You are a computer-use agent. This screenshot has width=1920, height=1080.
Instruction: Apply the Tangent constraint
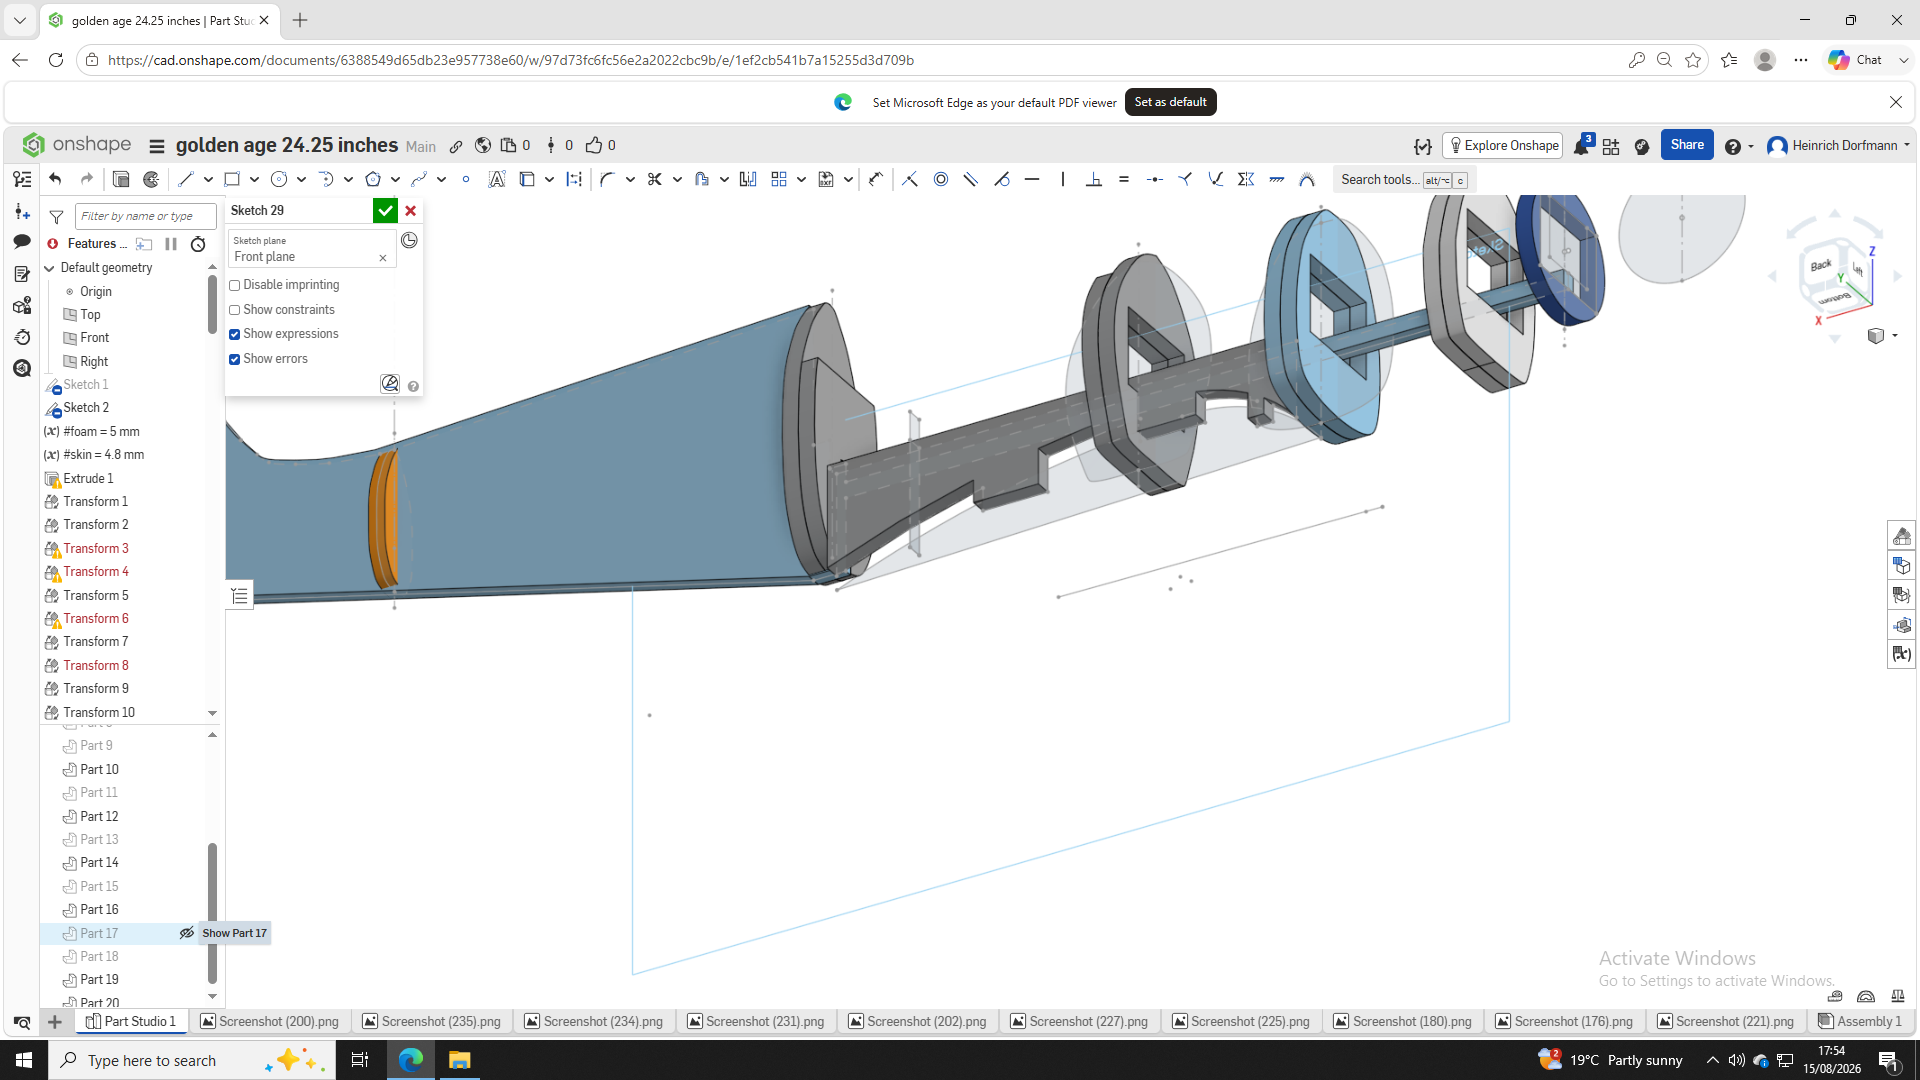tap(1001, 179)
